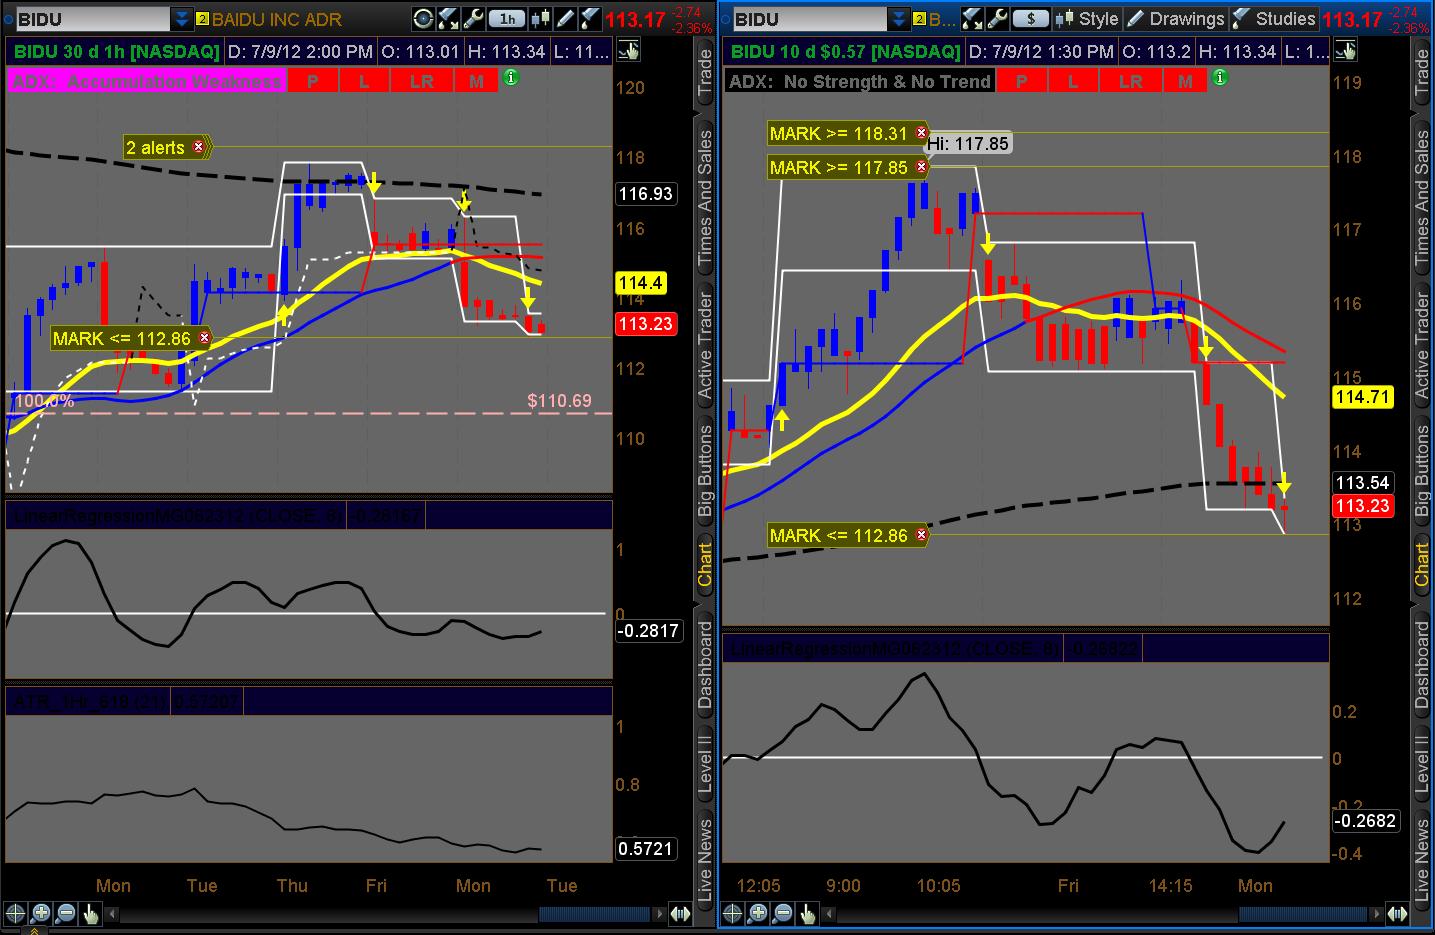1435x935 pixels.
Task: Open pencil drawings tool in left chart
Action: [x=565, y=18]
